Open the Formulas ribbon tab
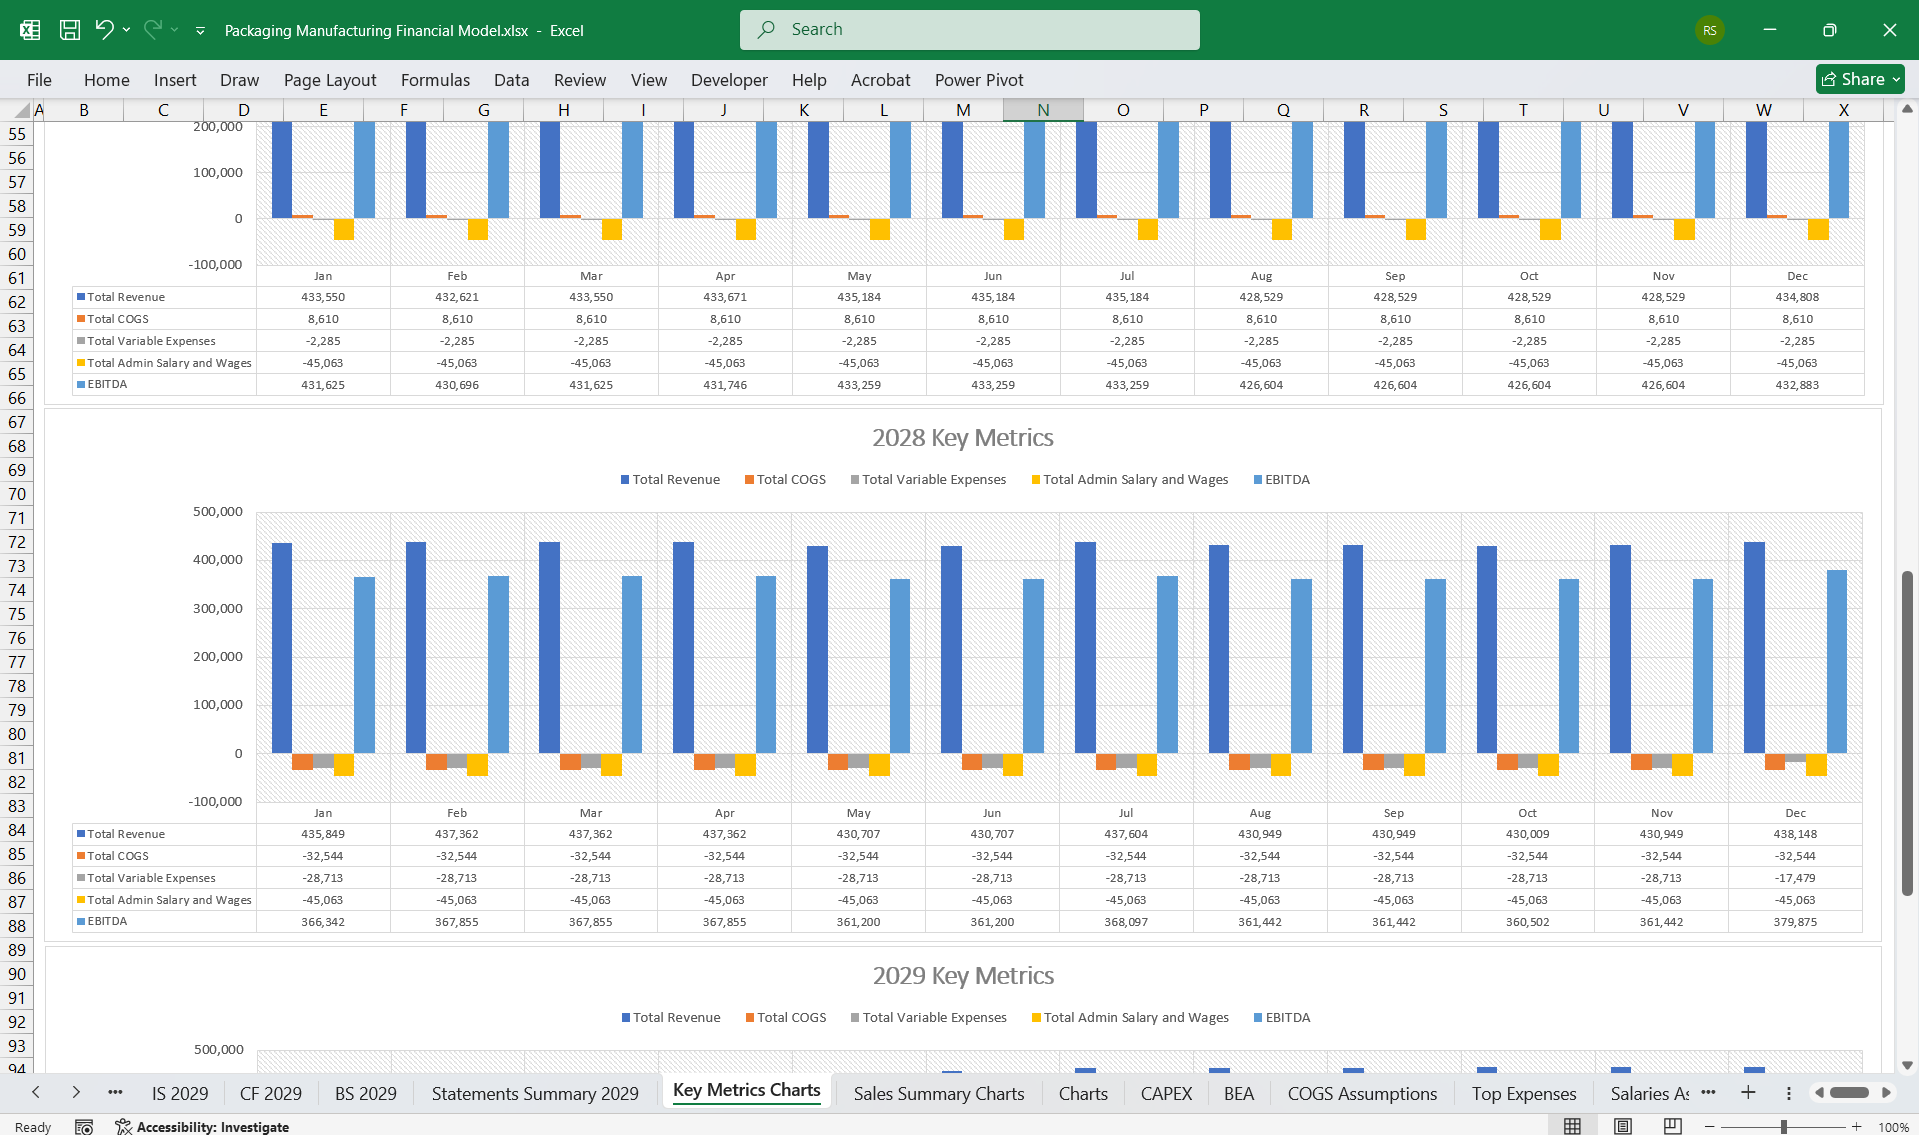This screenshot has height=1135, width=1919. (x=435, y=80)
